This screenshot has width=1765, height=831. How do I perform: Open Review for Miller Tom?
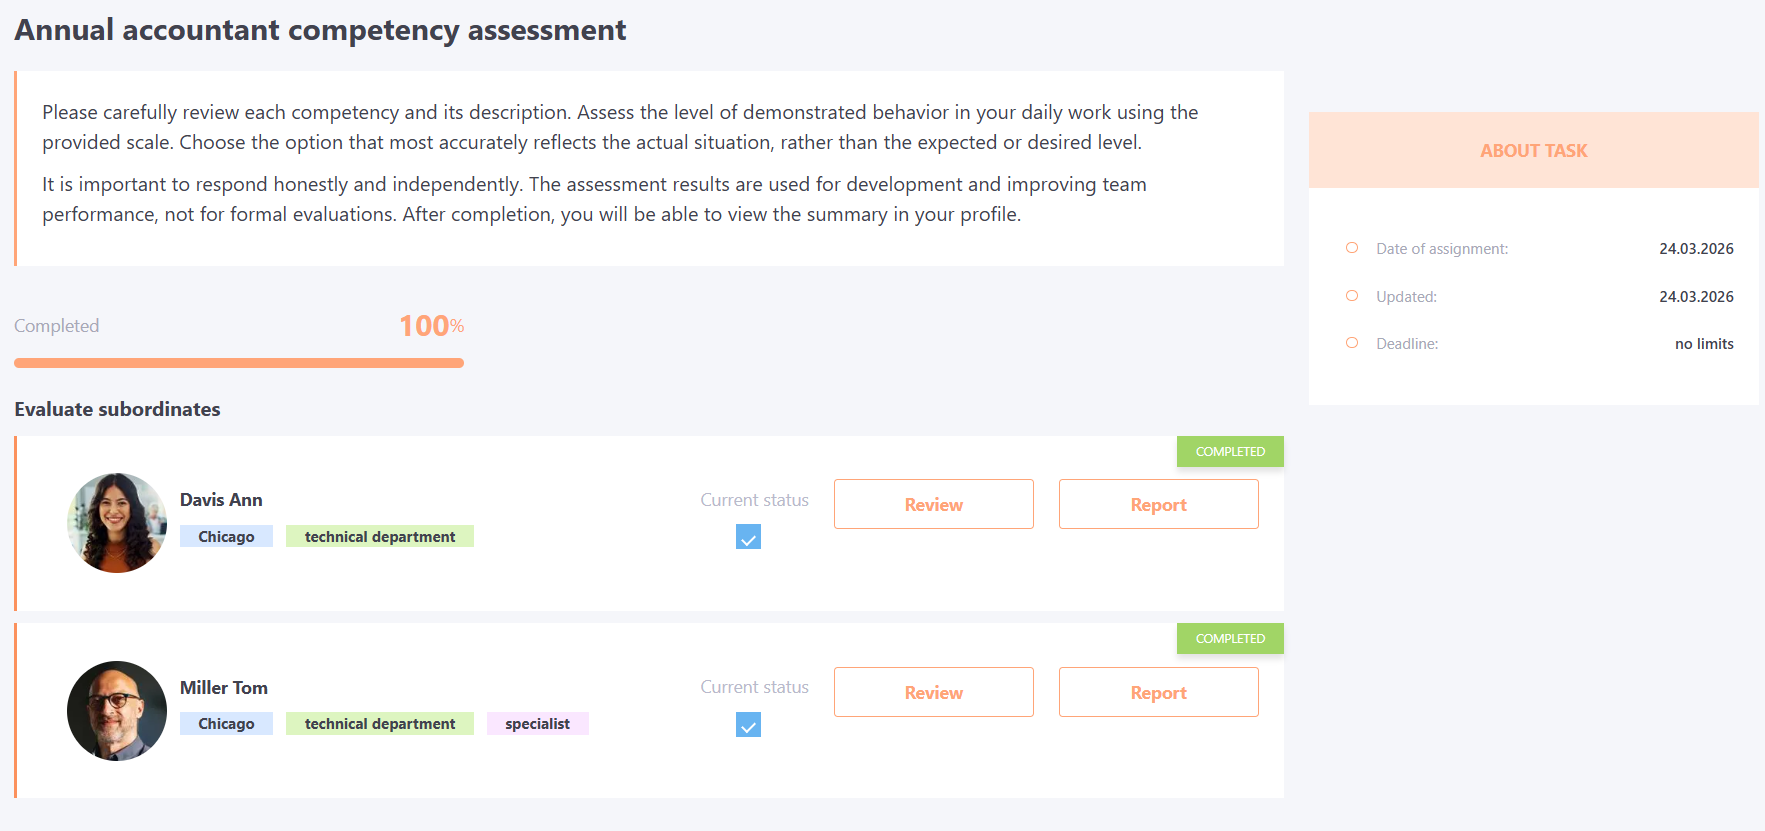click(933, 693)
